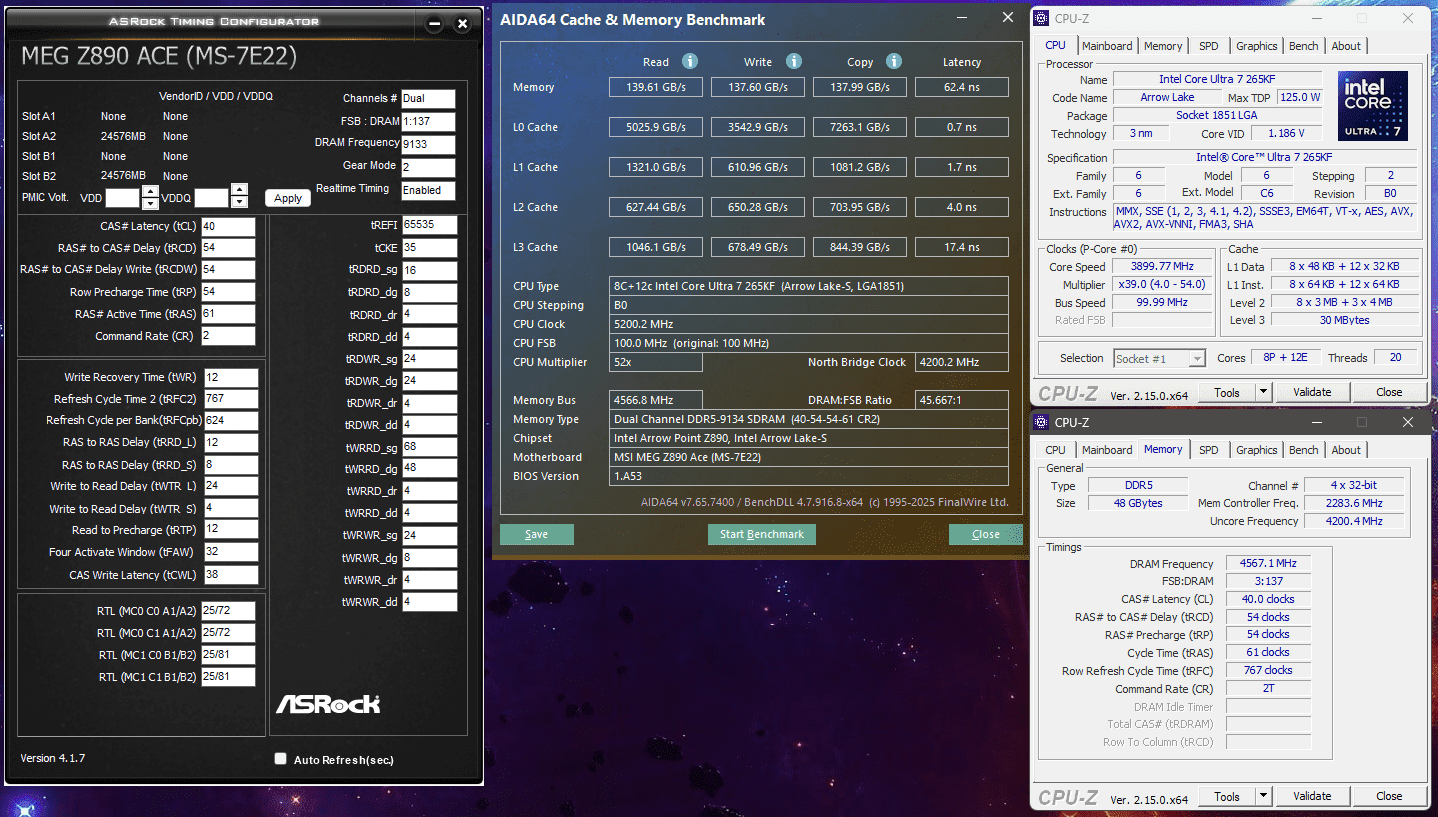Screen dimensions: 1438x817
Task: Click Tools button in lower CPU-Z window
Action: click(1227, 796)
